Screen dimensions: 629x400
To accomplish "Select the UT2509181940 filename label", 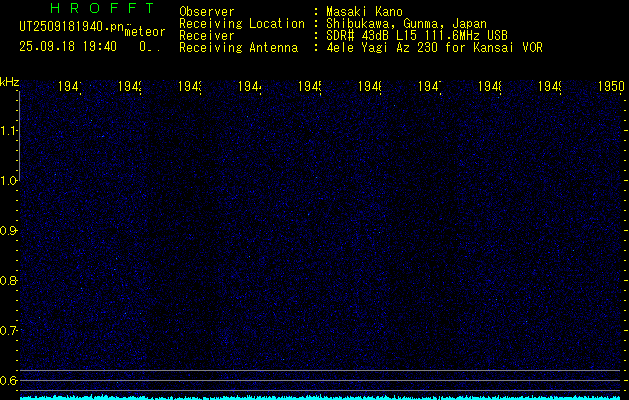I will tap(70, 27).
